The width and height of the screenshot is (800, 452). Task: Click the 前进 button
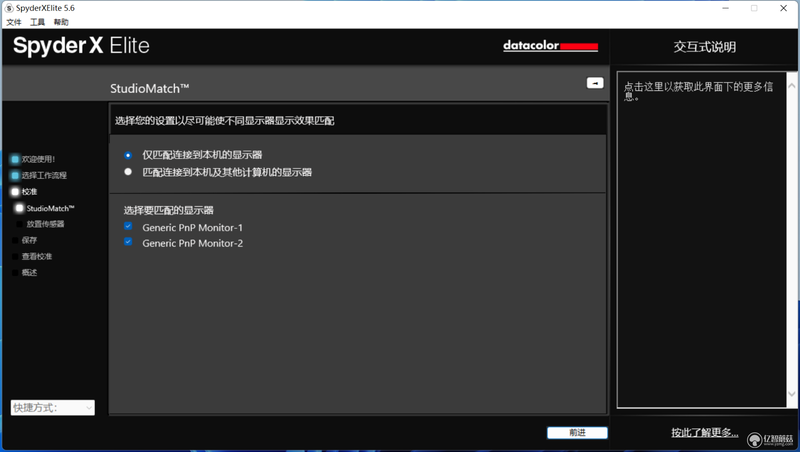click(x=577, y=433)
